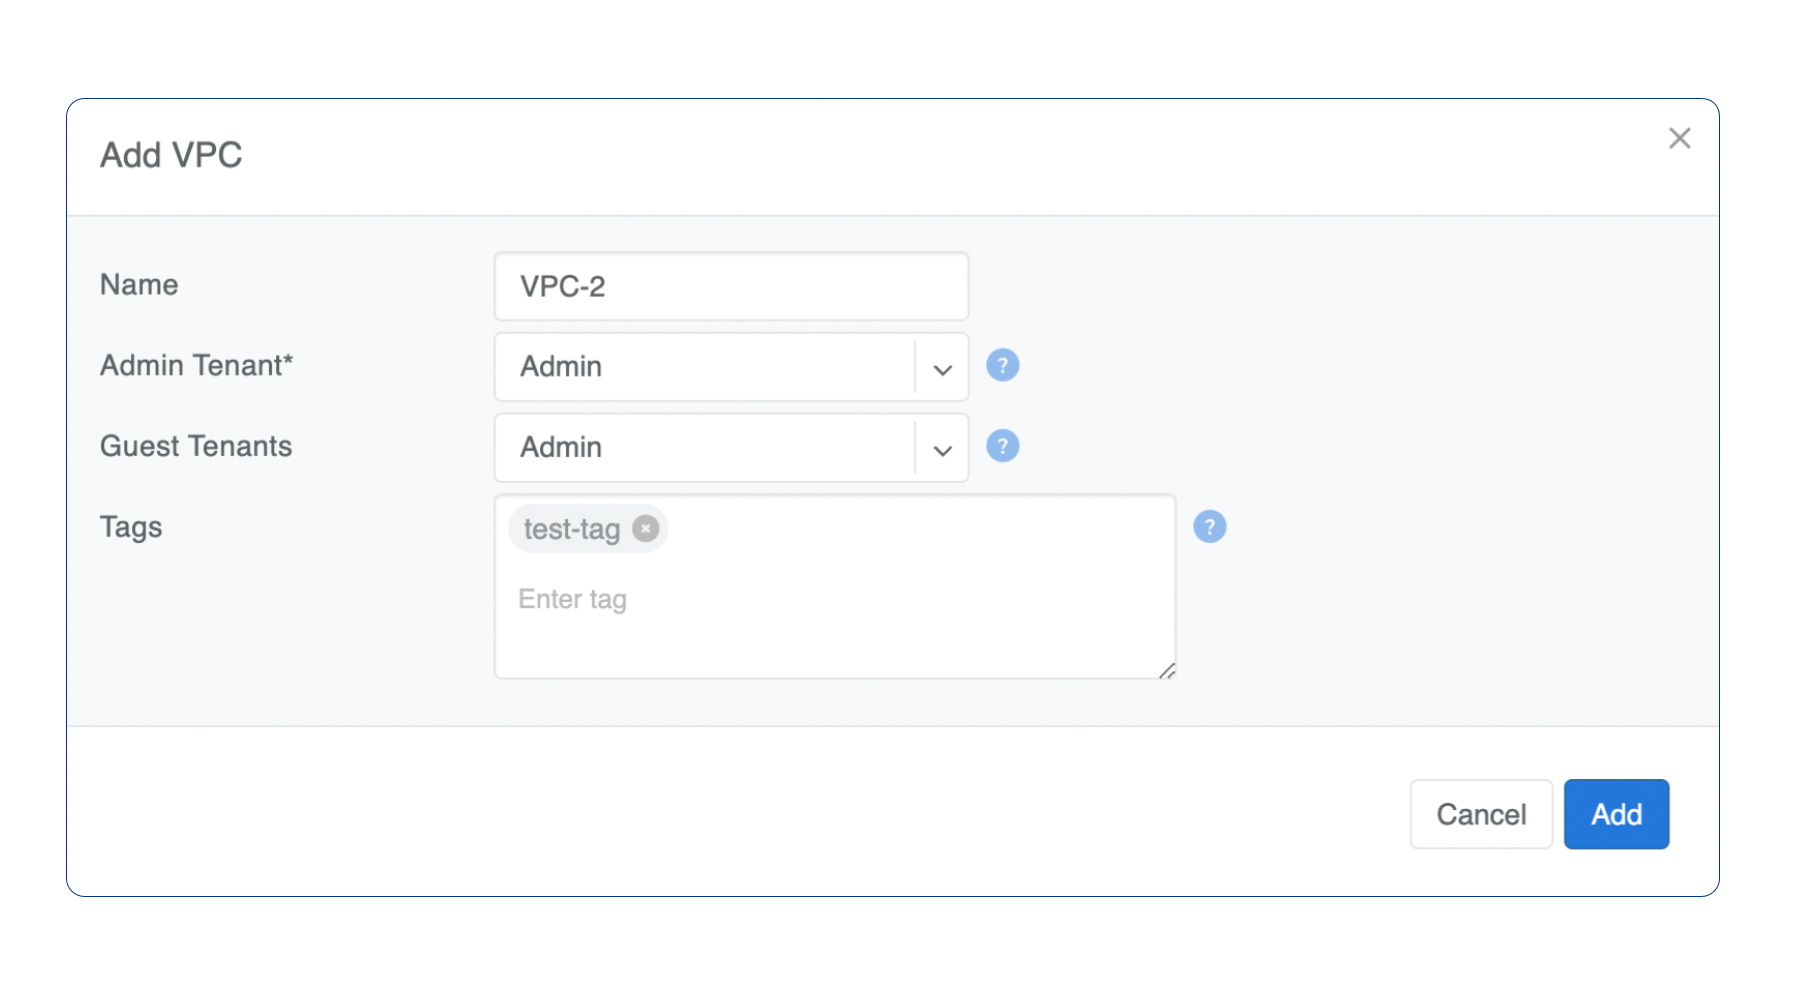Image resolution: width=1797 pixels, height=988 pixels.
Task: Click the blue Add button
Action: tap(1615, 814)
